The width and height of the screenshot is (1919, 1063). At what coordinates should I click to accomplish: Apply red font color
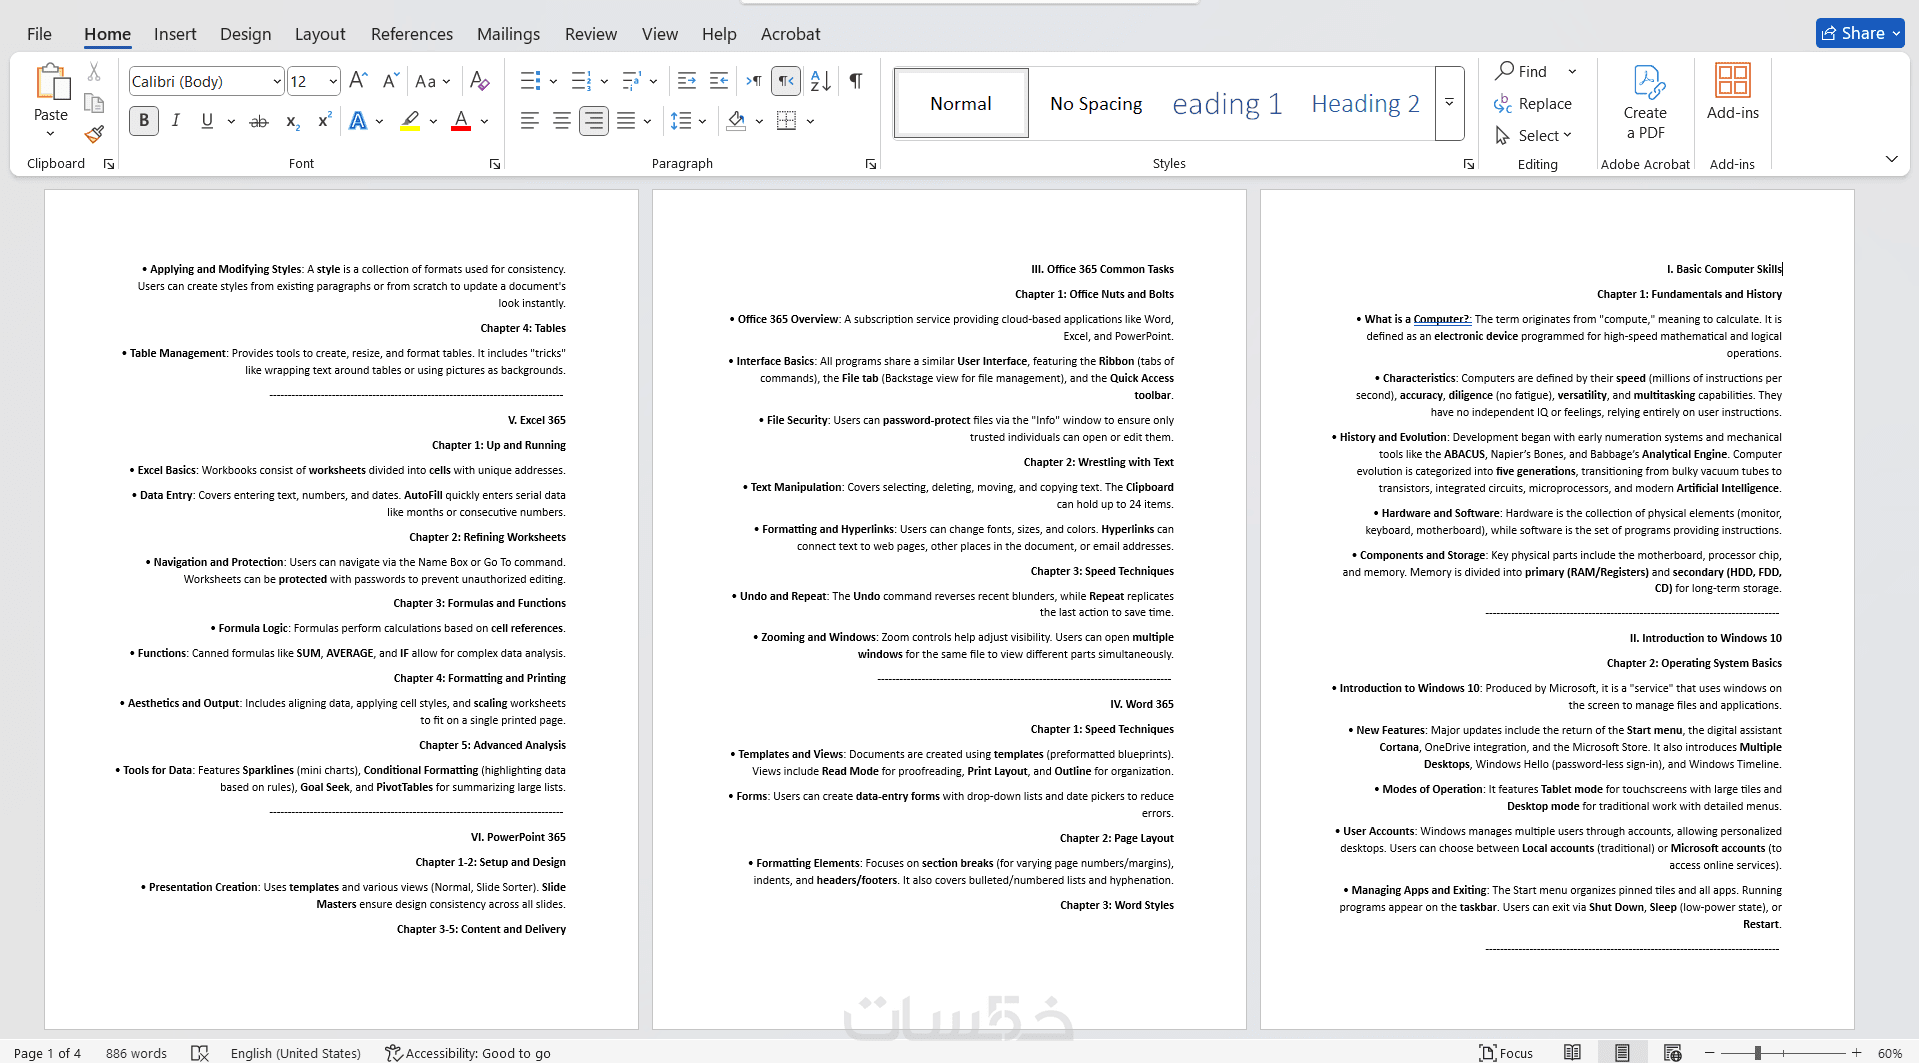pyautogui.click(x=461, y=121)
